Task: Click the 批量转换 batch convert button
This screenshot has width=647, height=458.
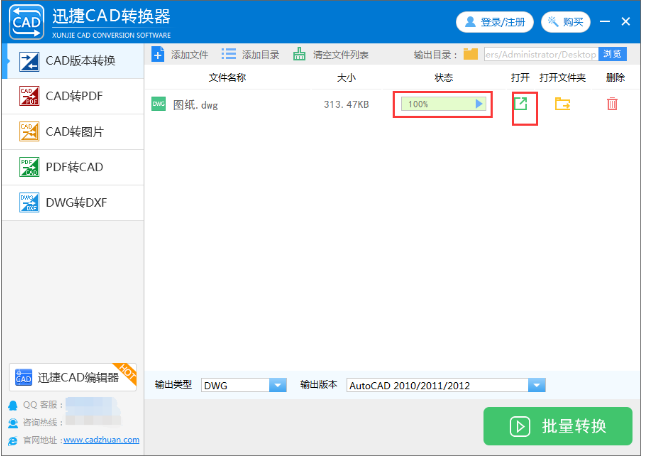Action: click(558, 426)
